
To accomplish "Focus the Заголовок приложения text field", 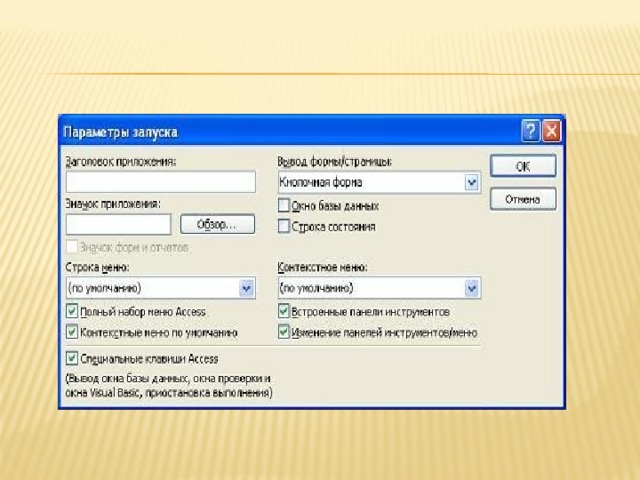I will pos(160,182).
